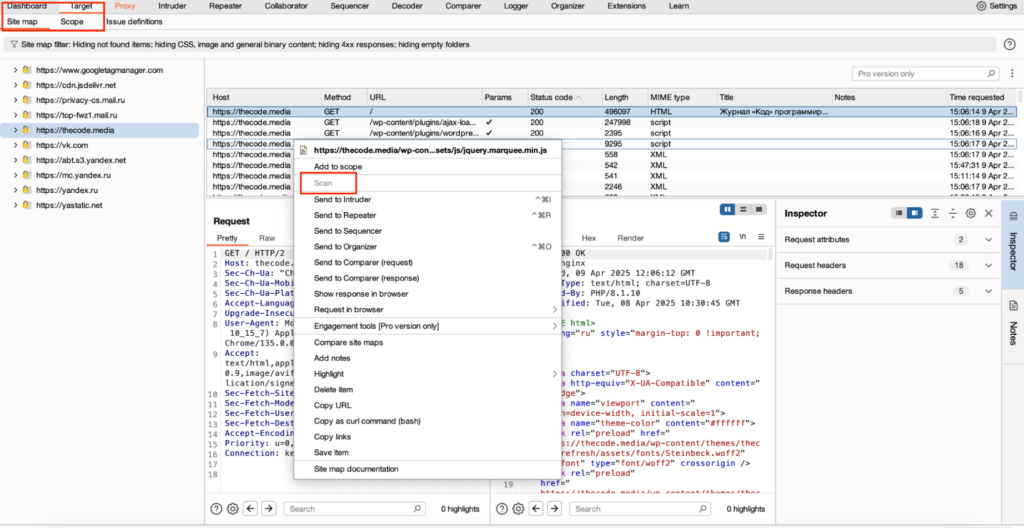Viewport: 1024px width, 528px height.
Task: Open the Decoder tab
Action: click(x=407, y=6)
